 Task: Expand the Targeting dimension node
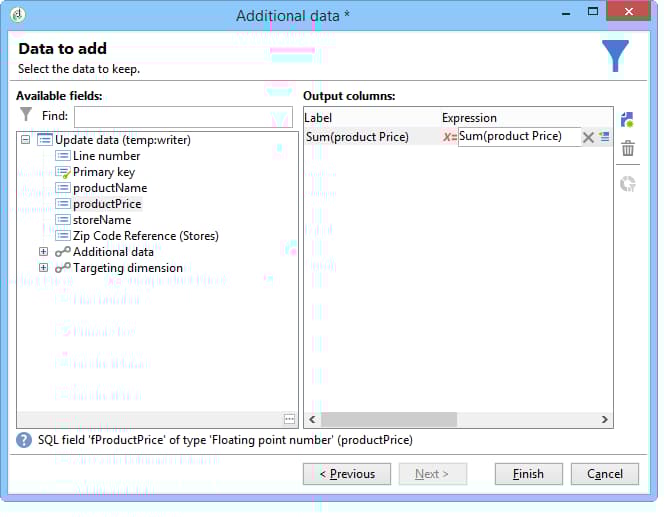[x=43, y=268]
